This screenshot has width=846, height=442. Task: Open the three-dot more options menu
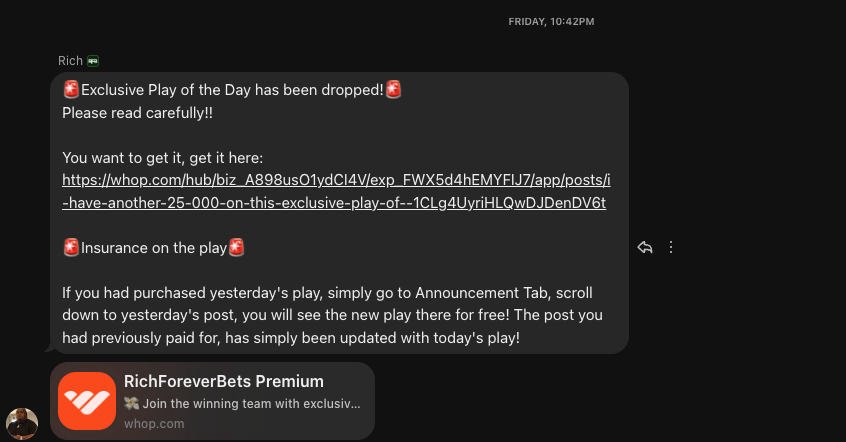[671, 247]
